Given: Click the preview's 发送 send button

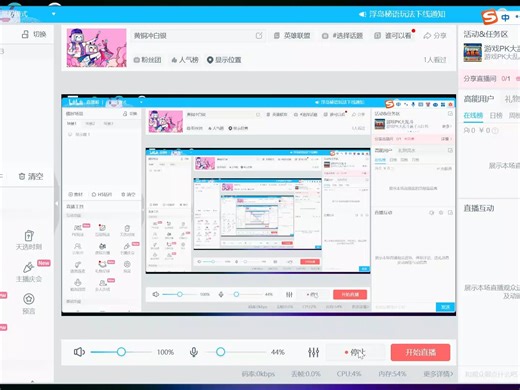Looking at the screenshot, I should pyautogui.click(x=445, y=307).
